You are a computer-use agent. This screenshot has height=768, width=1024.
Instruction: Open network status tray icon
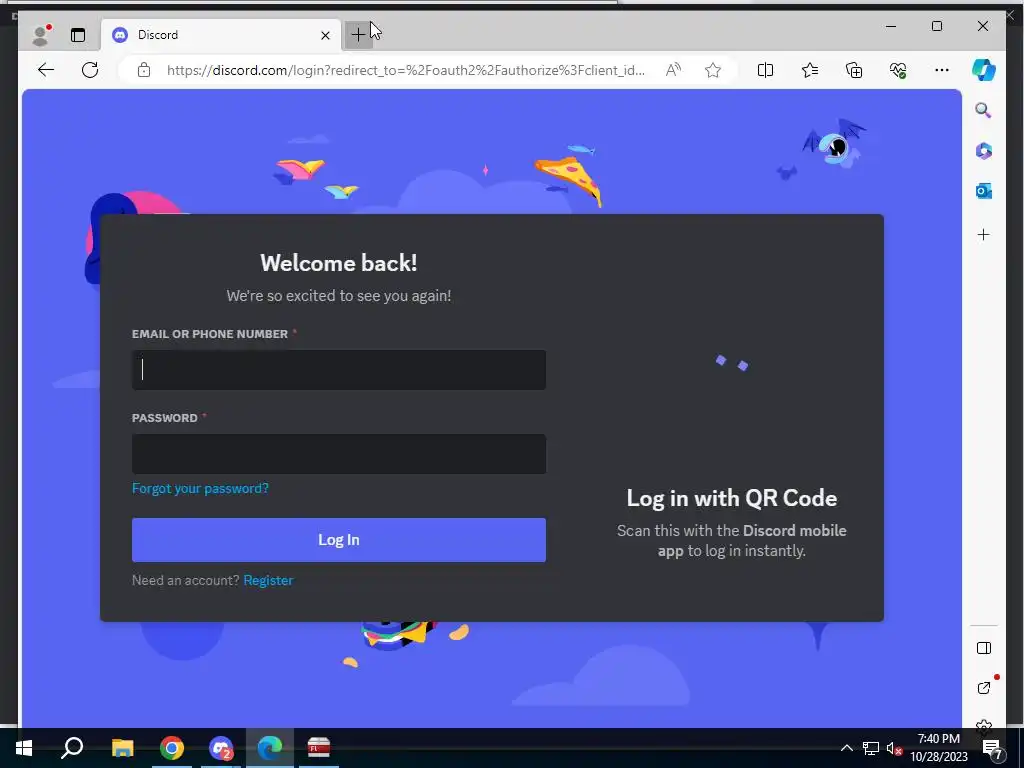click(x=871, y=748)
